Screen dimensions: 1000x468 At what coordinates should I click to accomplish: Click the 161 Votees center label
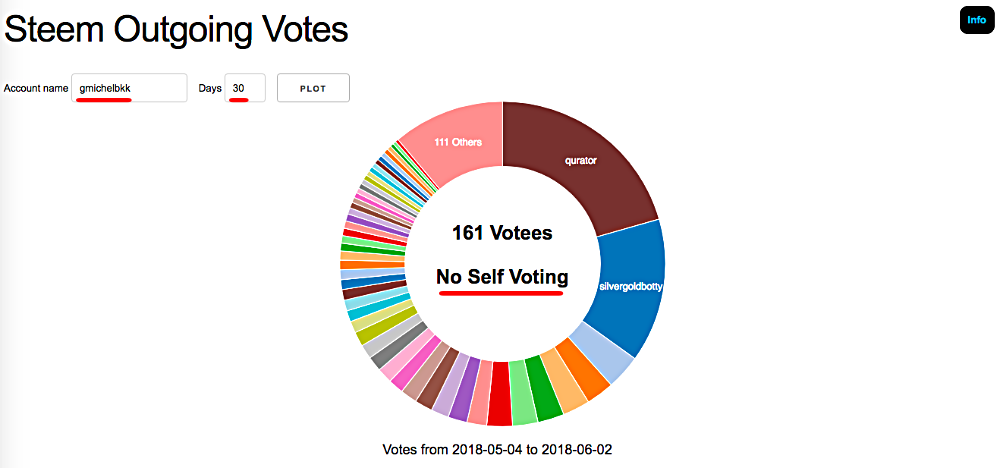(503, 233)
